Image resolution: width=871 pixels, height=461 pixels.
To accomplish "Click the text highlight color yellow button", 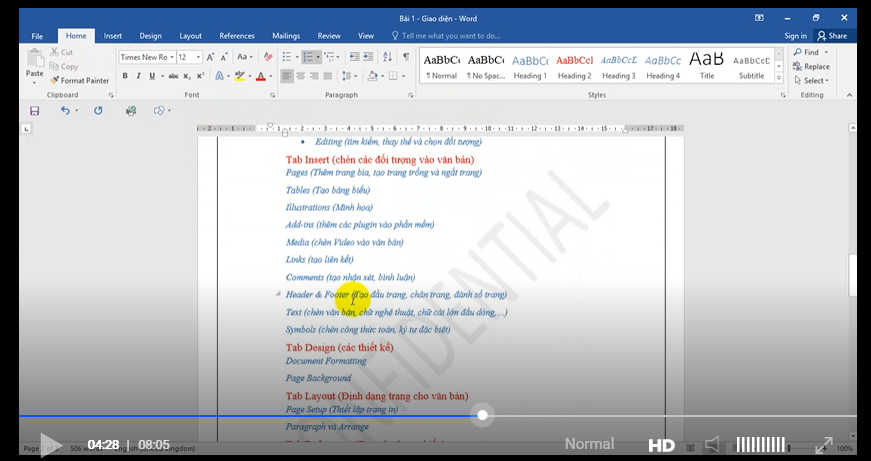I will coord(240,76).
